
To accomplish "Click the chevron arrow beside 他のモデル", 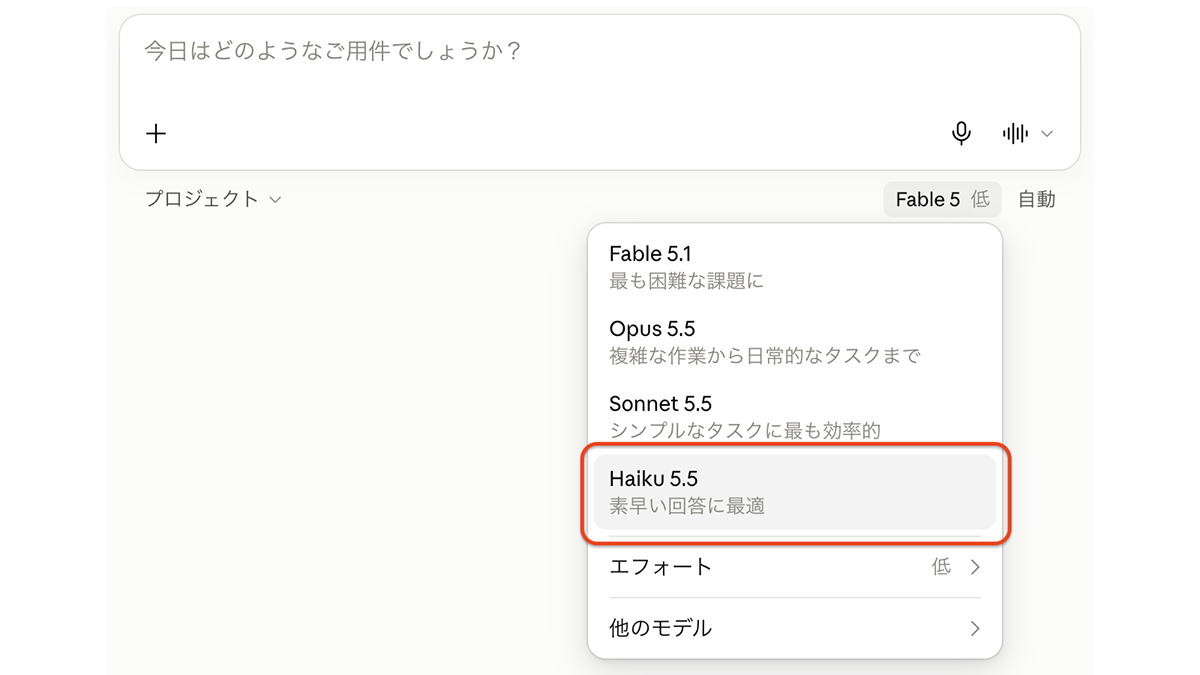I will 975,628.
